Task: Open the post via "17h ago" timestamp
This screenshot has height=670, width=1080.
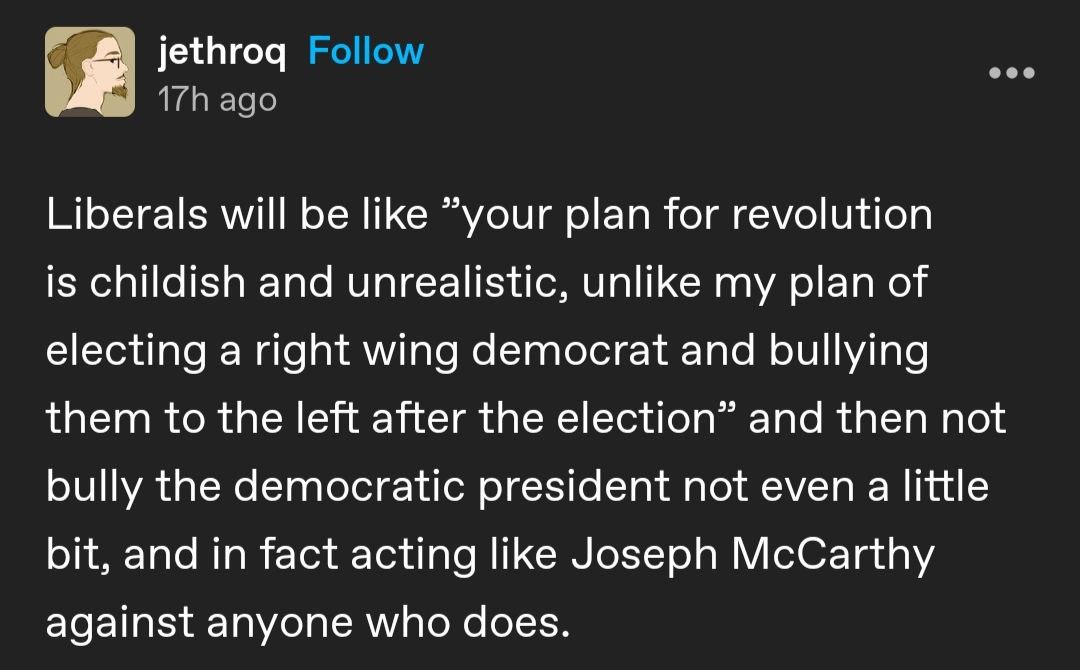Action: [x=217, y=99]
